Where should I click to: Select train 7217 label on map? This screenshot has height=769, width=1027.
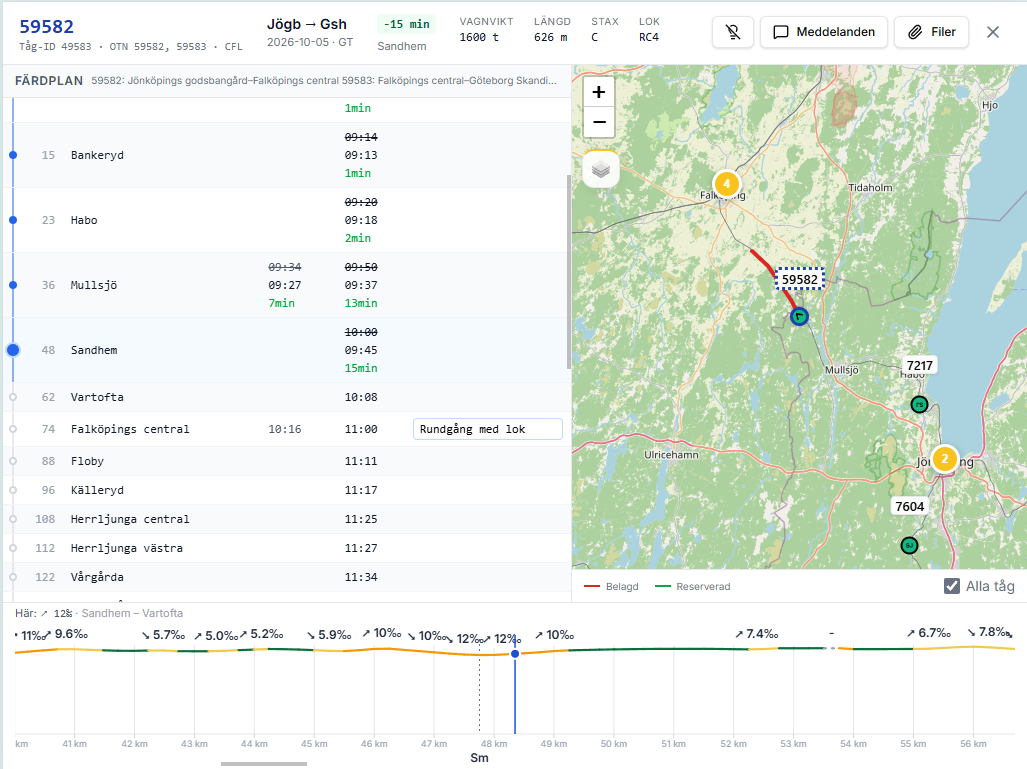click(x=920, y=366)
